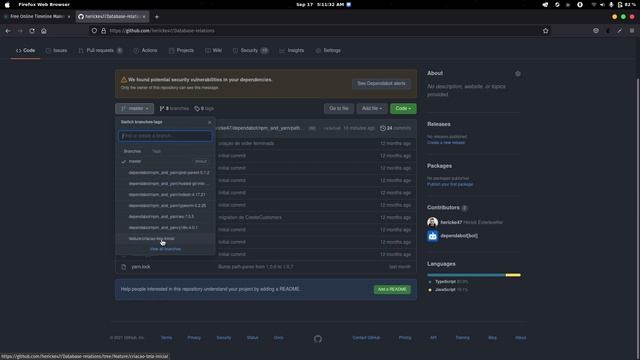Open the Apple menu icon

click(7, 4)
